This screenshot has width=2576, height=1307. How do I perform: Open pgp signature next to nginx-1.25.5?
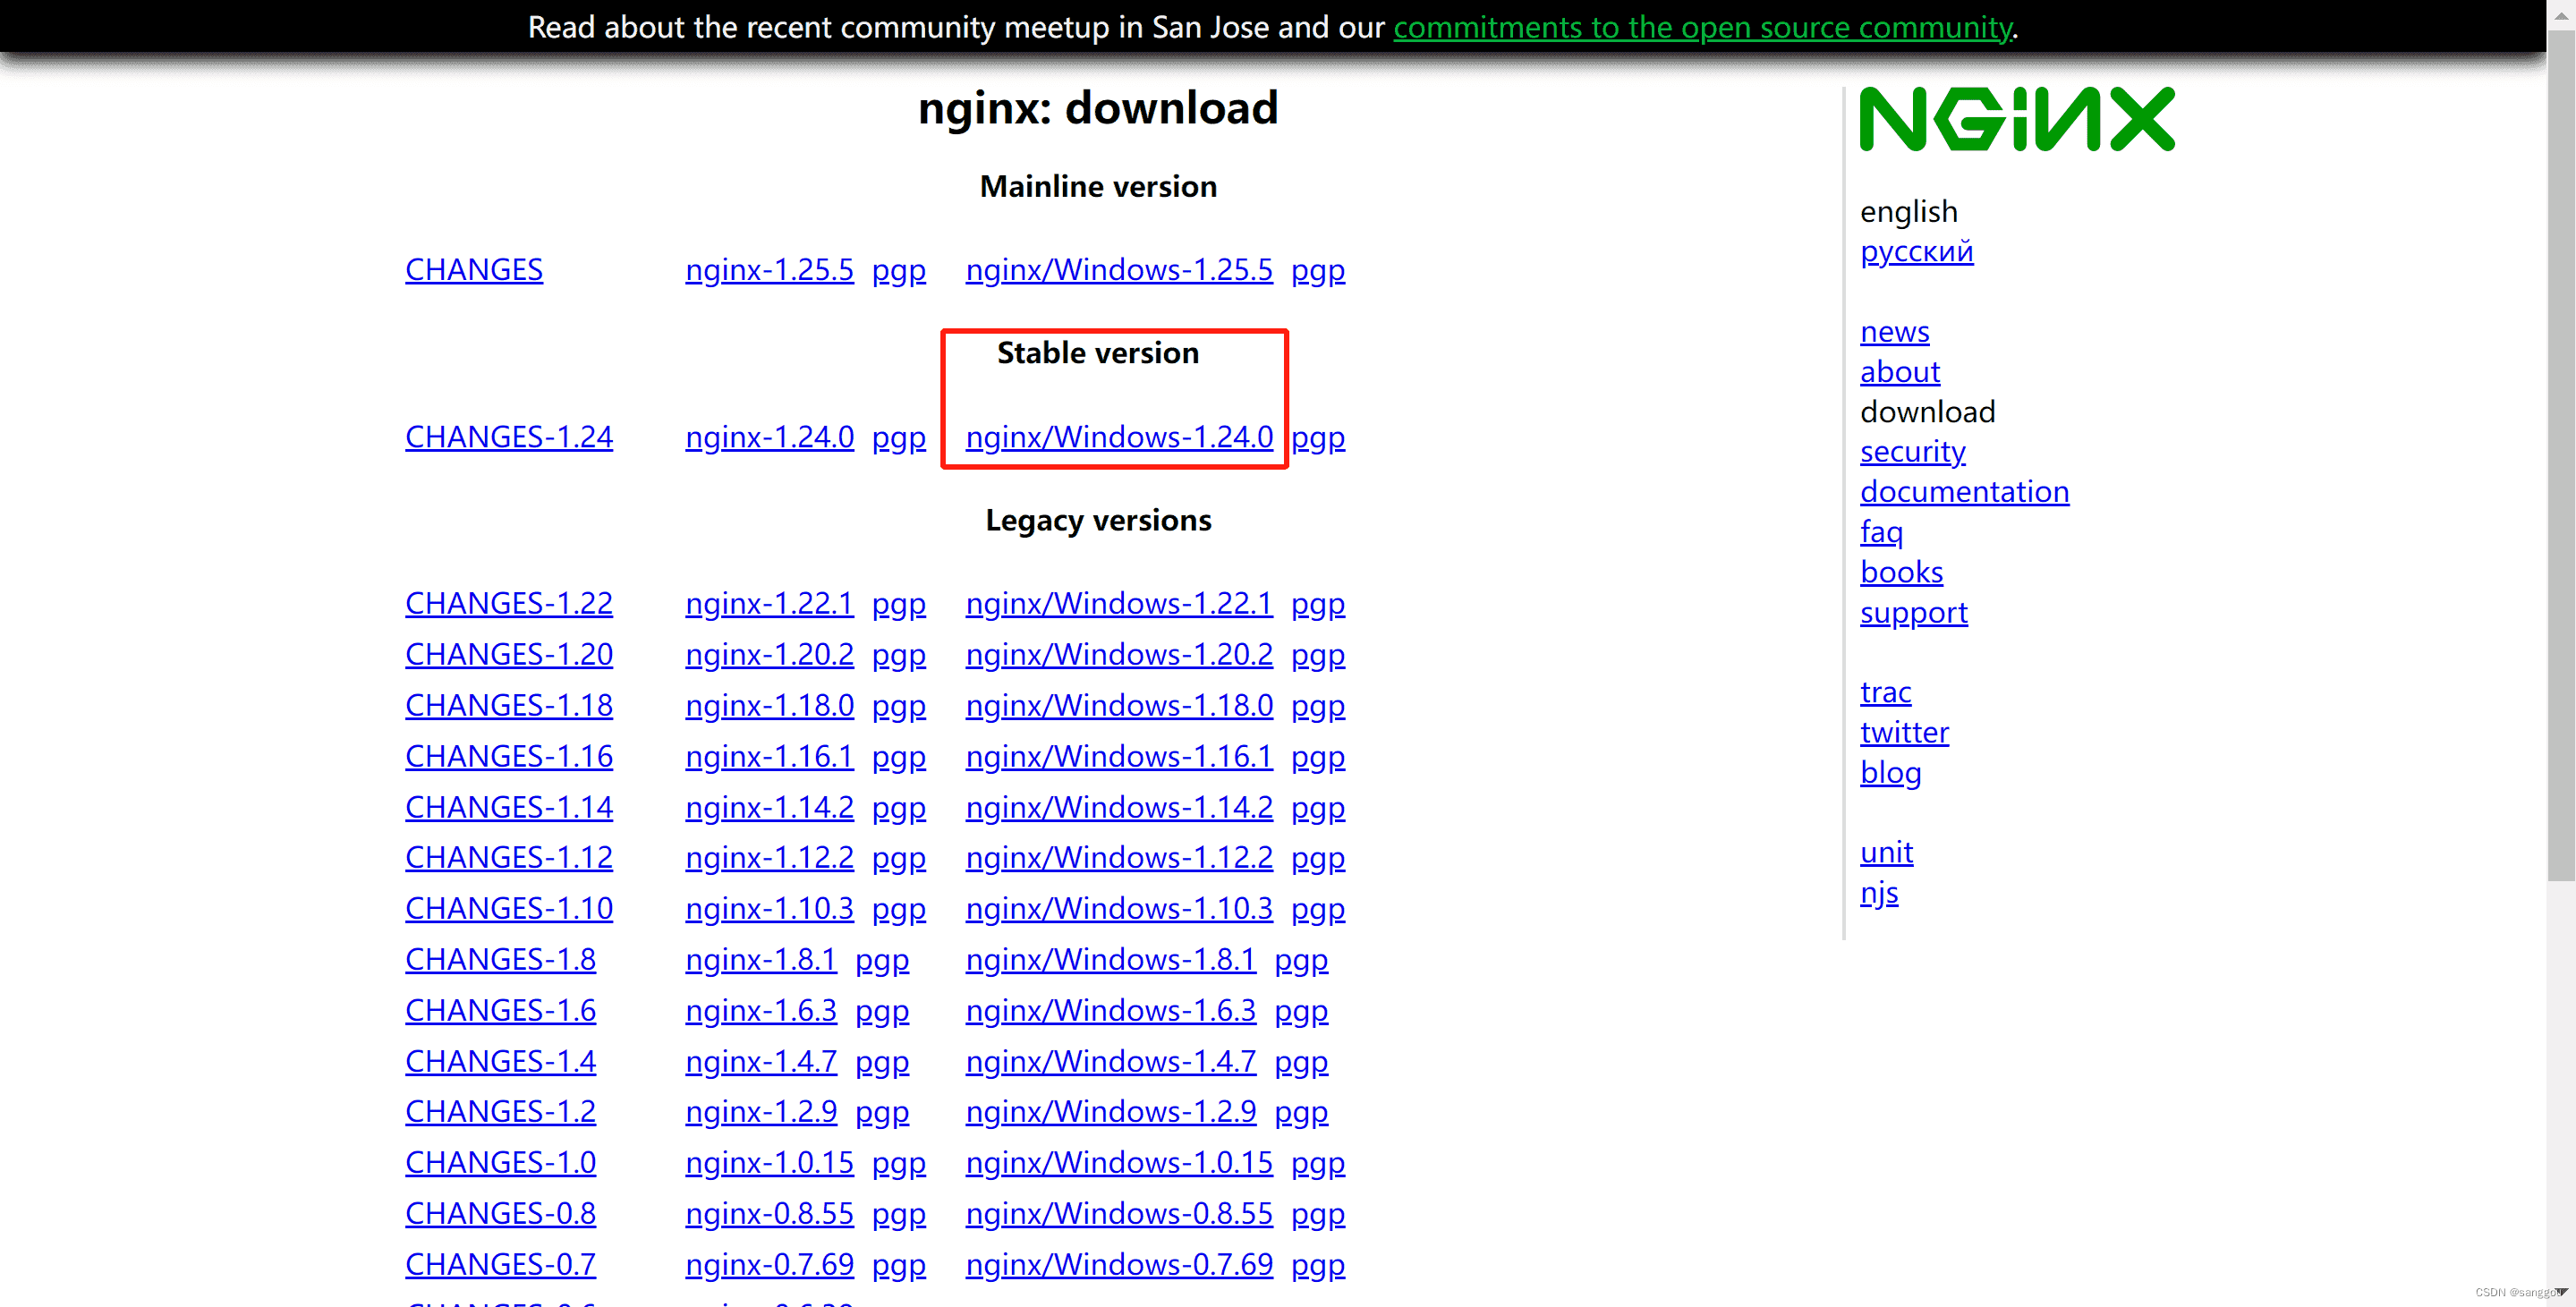coord(898,270)
